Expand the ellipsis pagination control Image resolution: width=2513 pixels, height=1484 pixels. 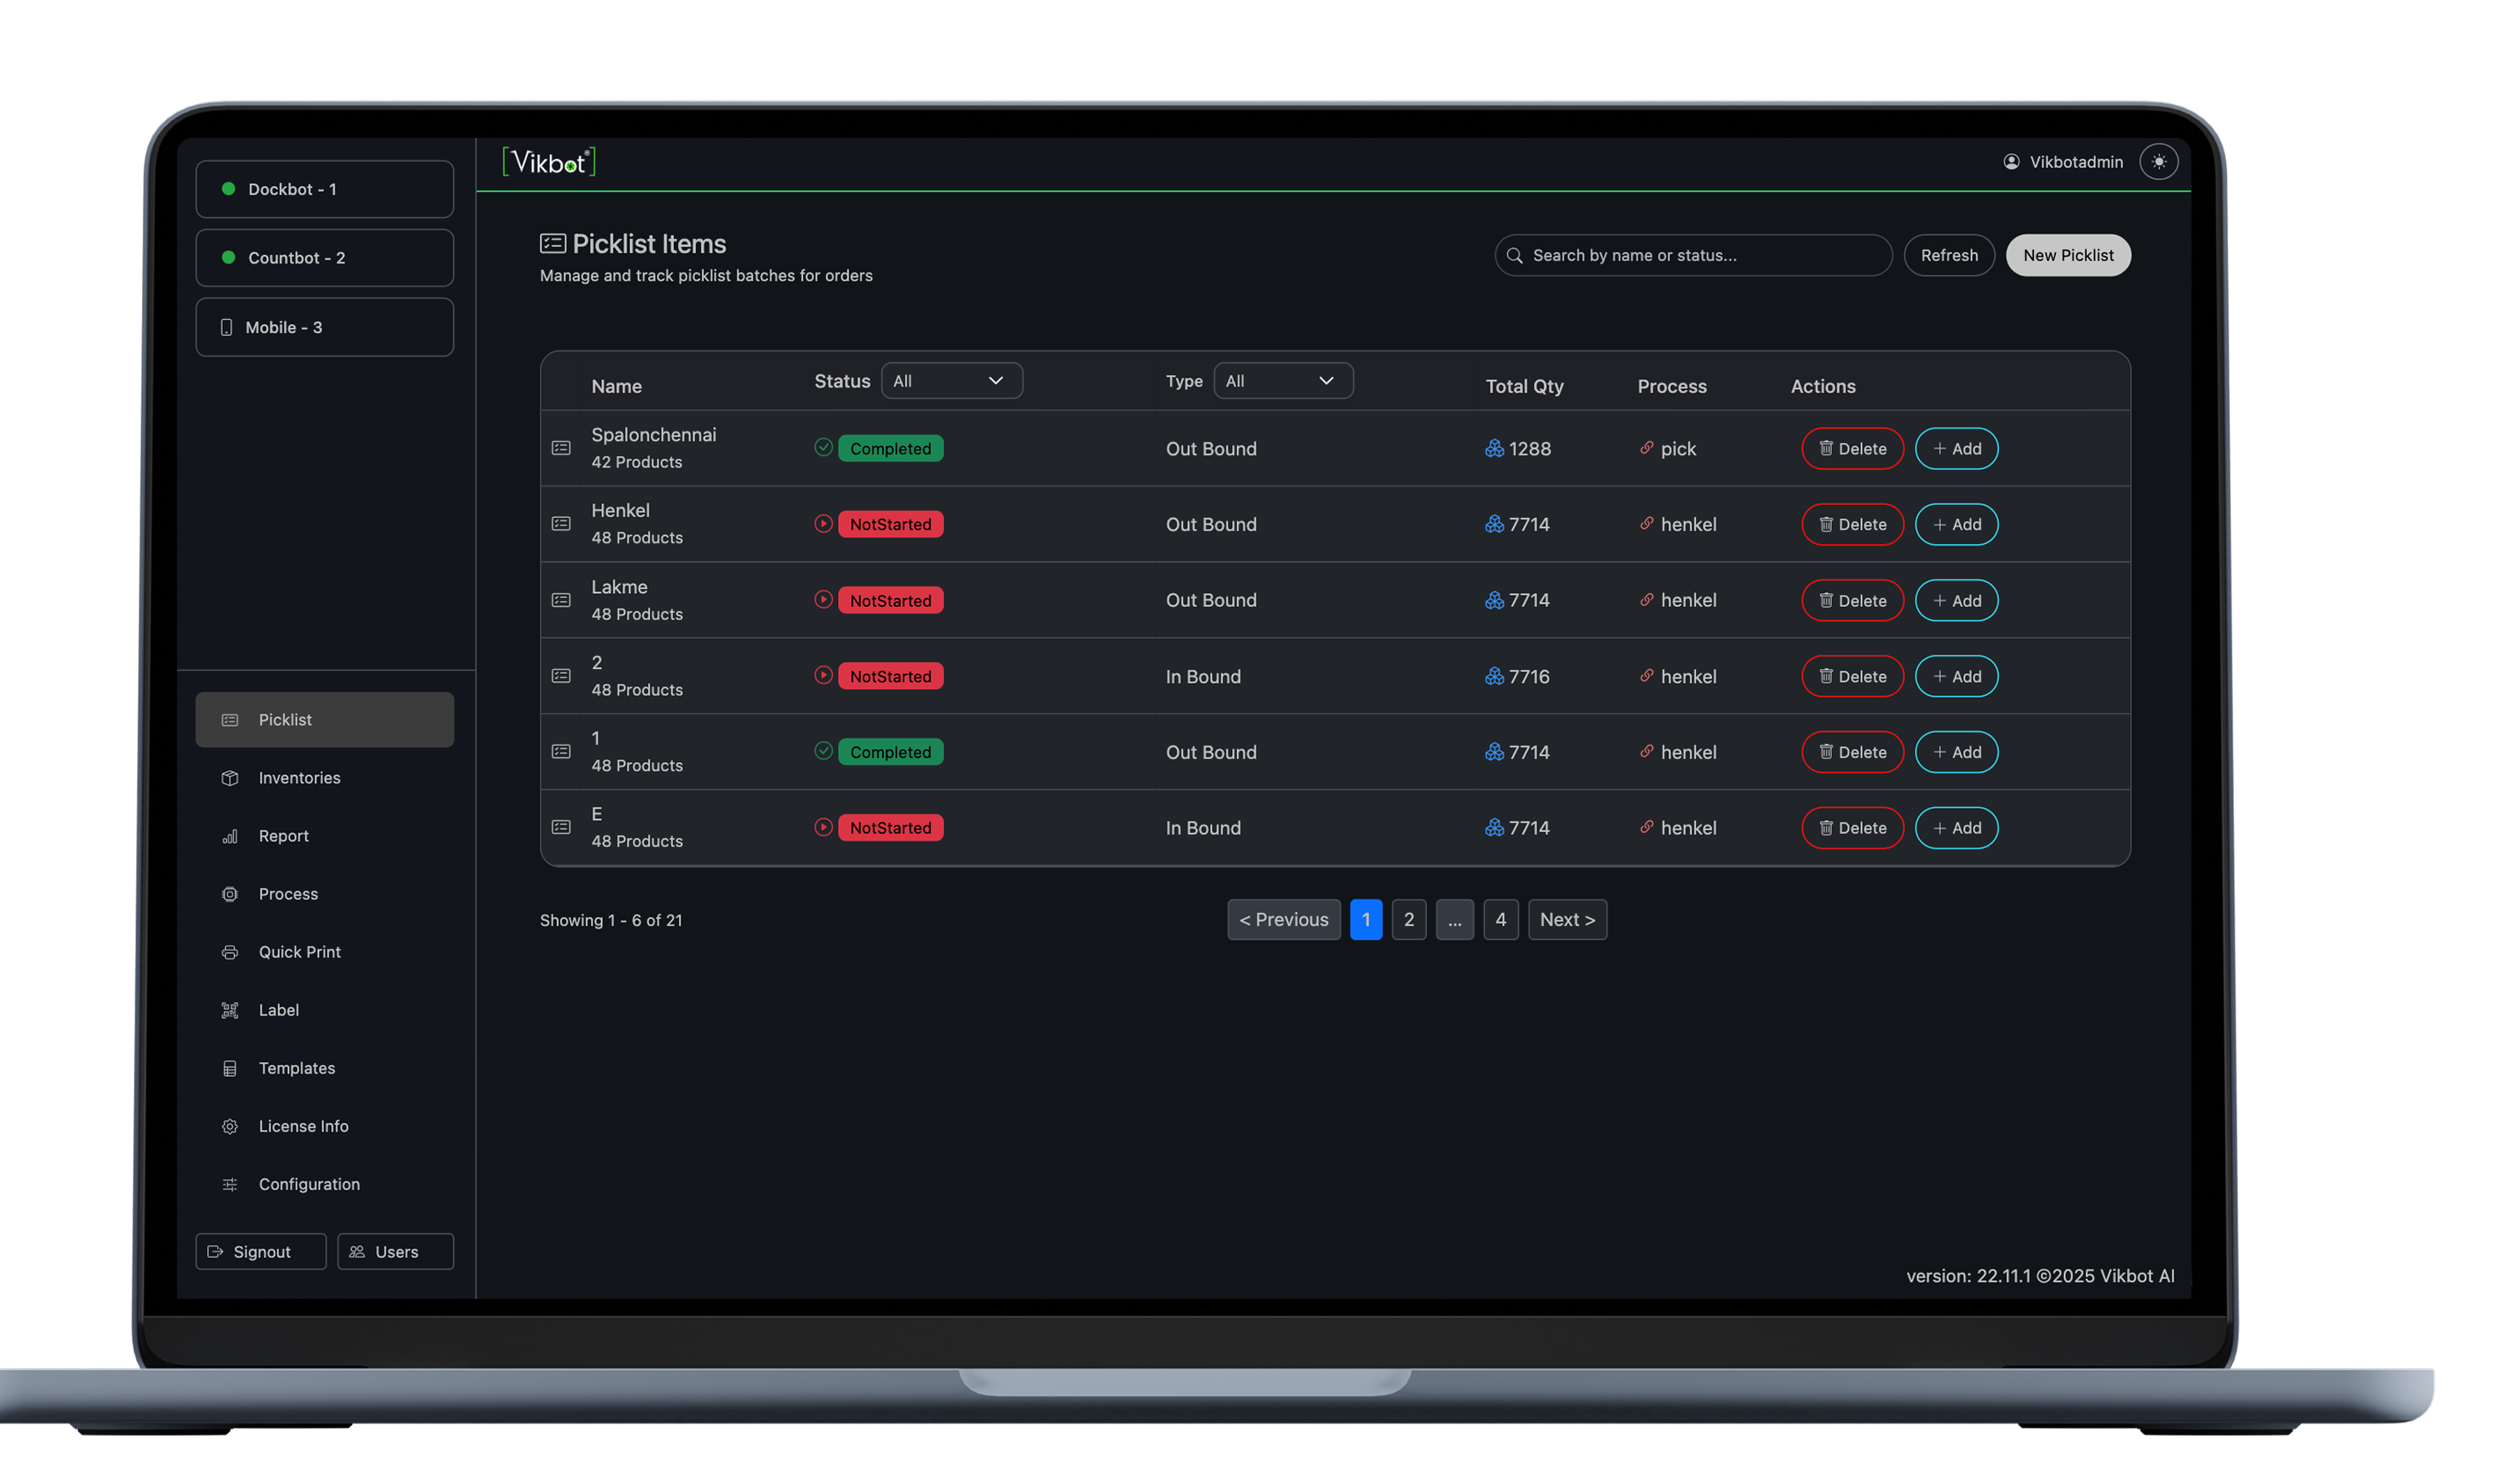[1455, 919]
